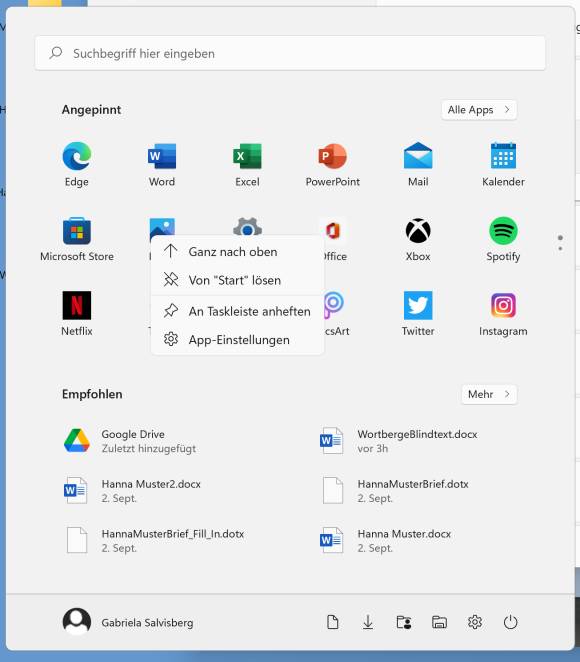The image size is (580, 662).
Task: Click the search magnifier icon
Action: 56,53
